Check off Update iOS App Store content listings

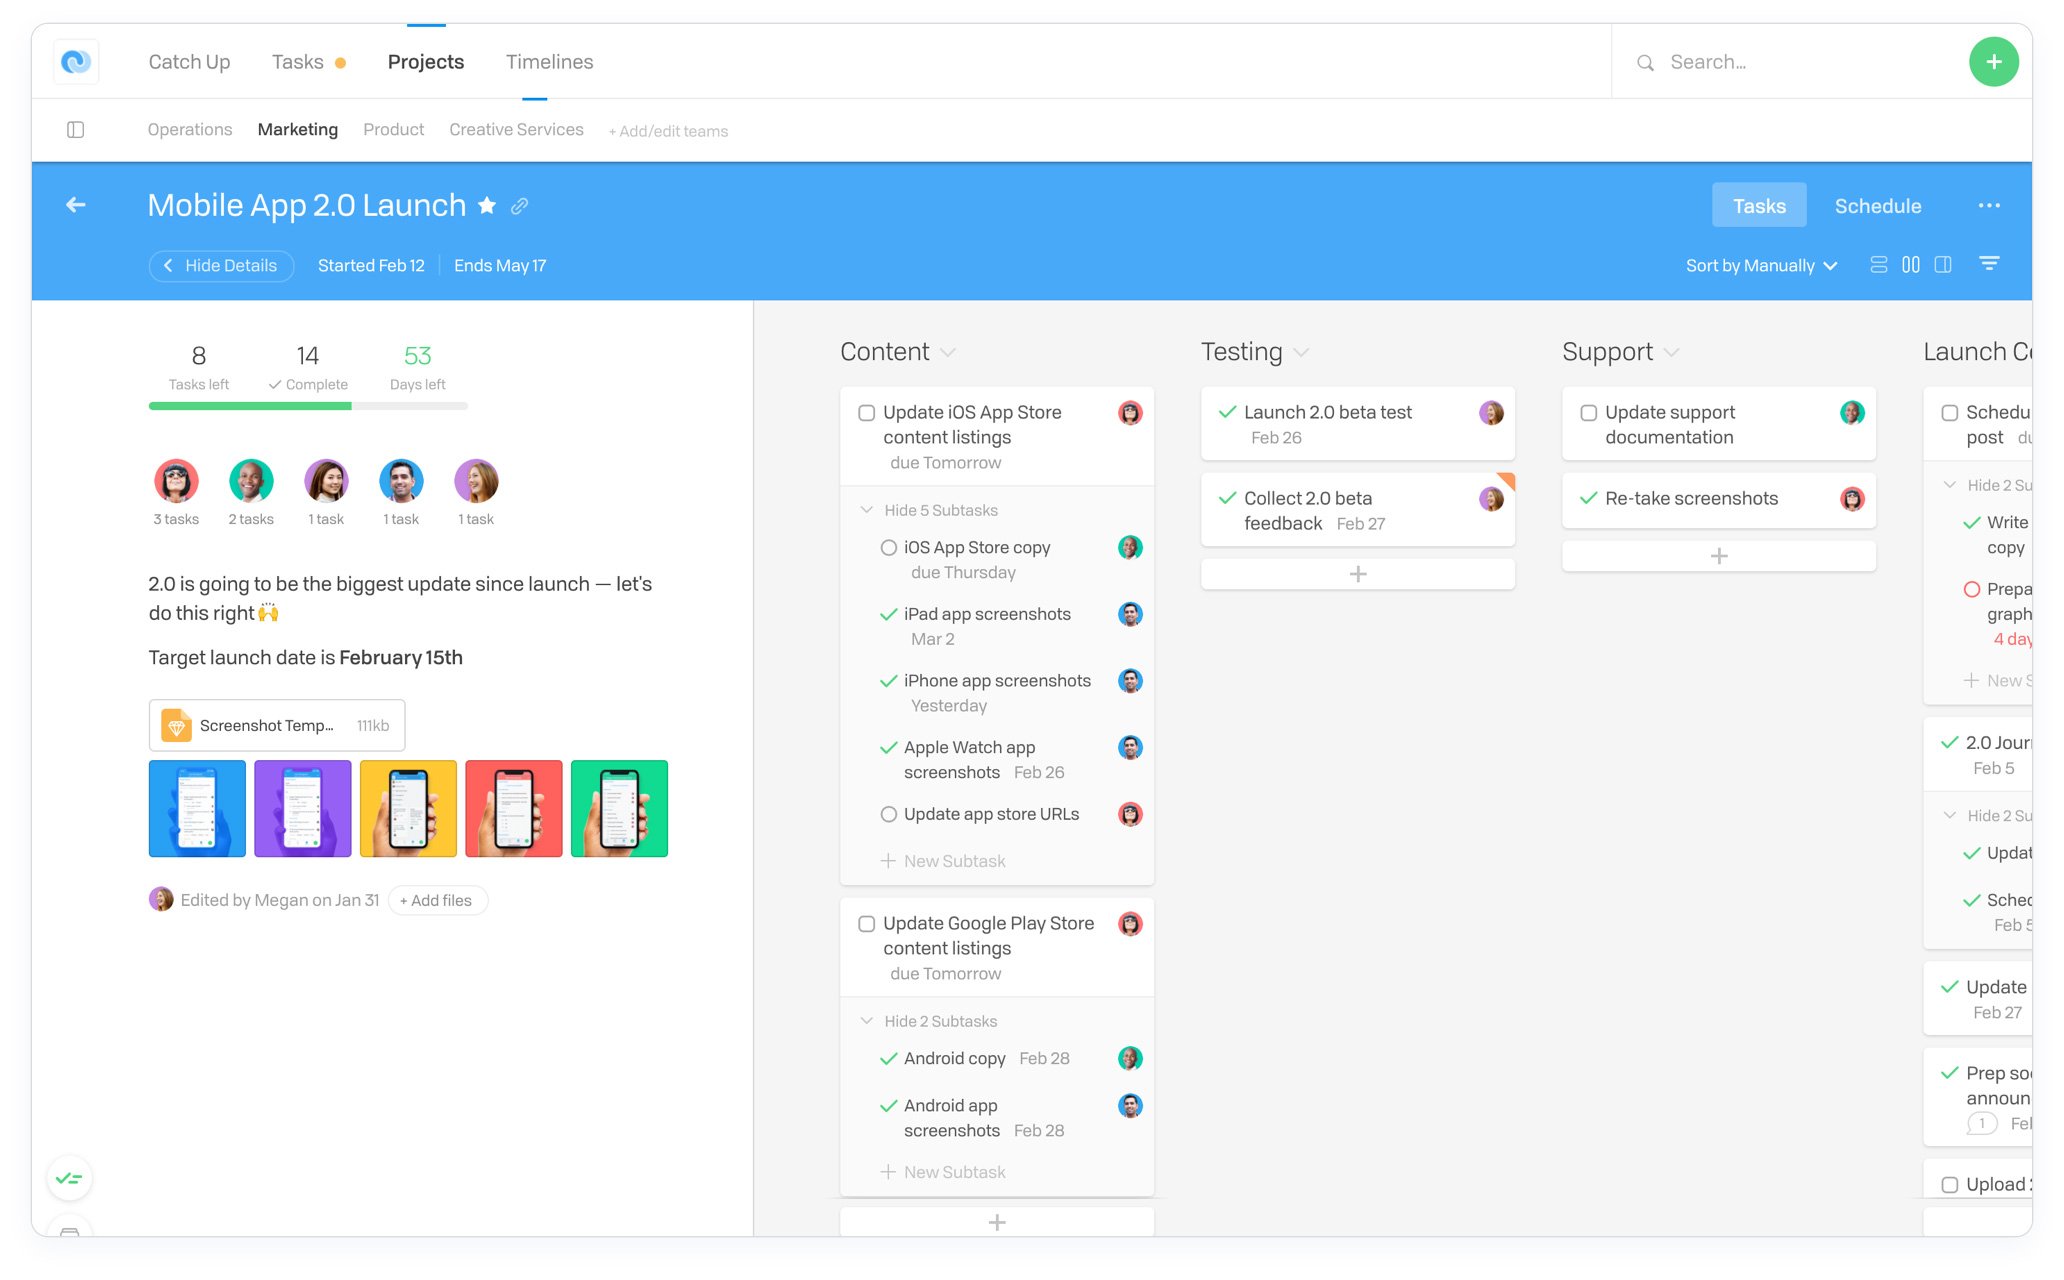pos(867,413)
